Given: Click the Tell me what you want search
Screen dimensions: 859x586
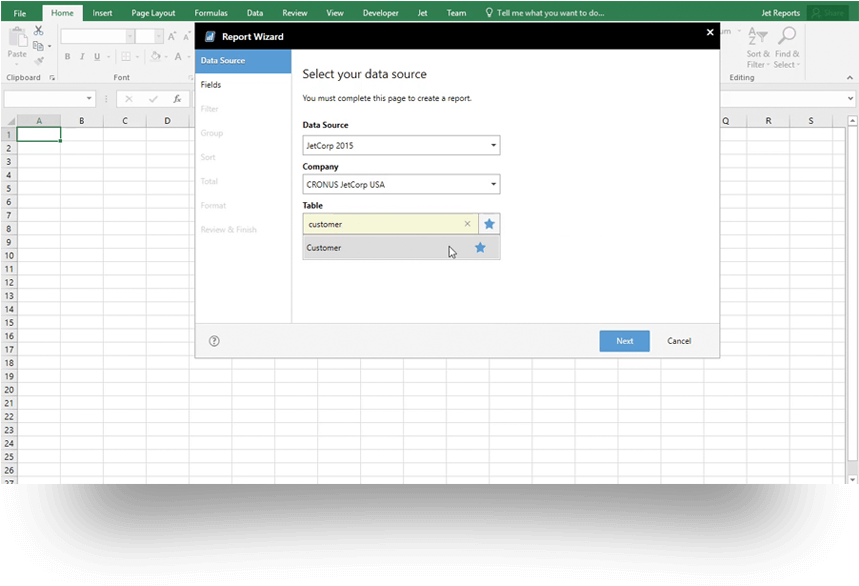Looking at the screenshot, I should 545,13.
